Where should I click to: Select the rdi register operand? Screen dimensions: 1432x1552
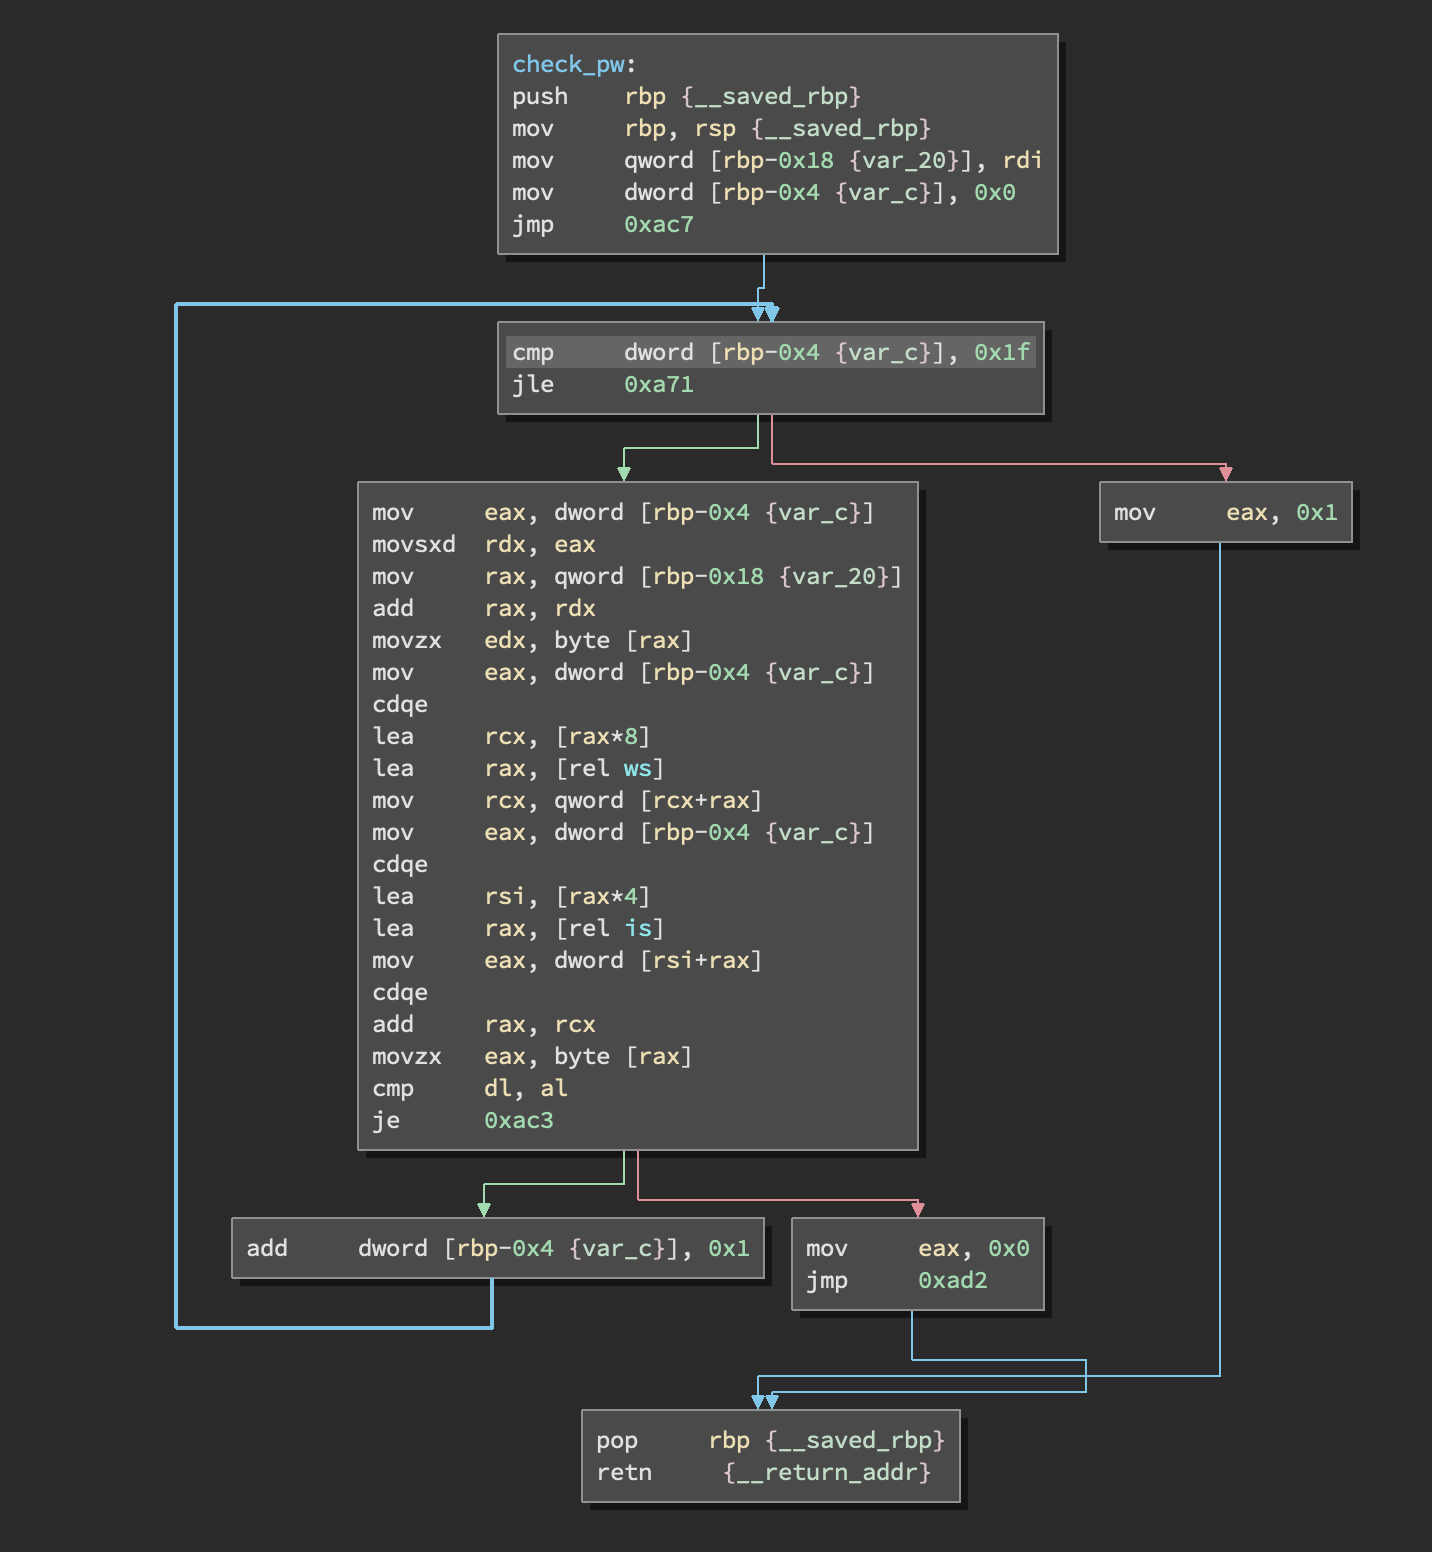coord(1022,160)
